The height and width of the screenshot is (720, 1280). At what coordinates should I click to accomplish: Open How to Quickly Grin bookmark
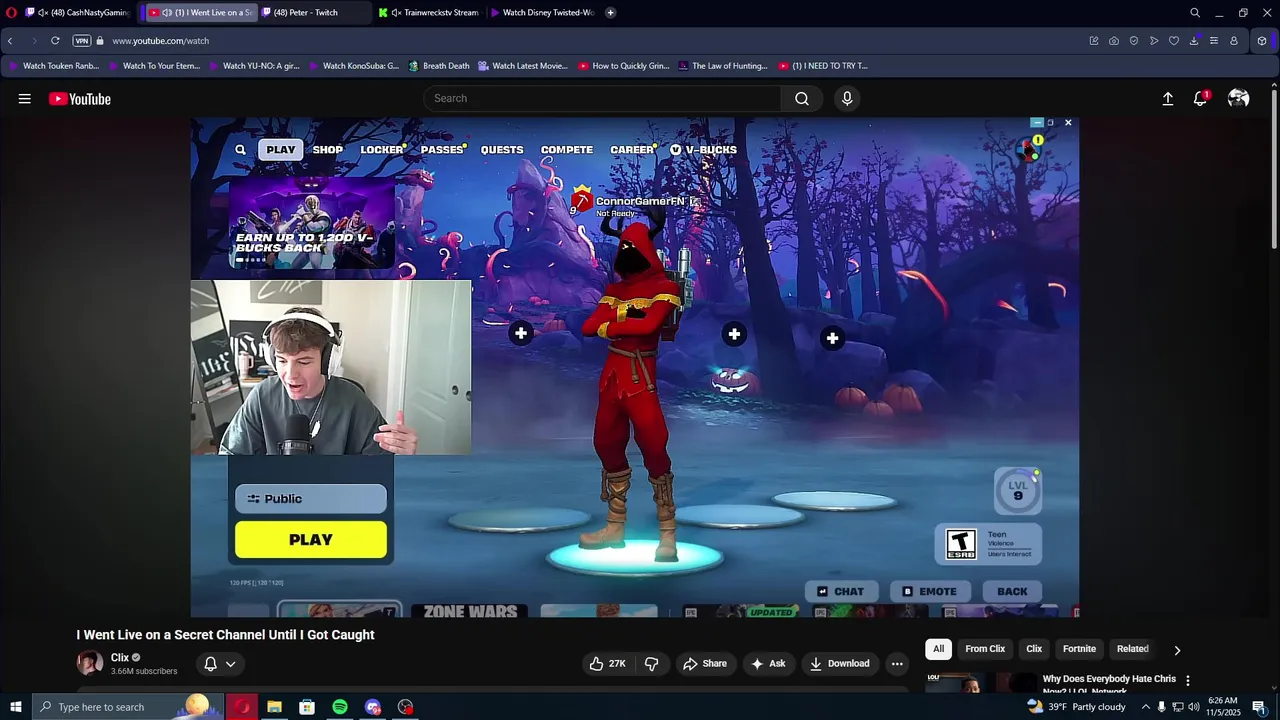[623, 66]
